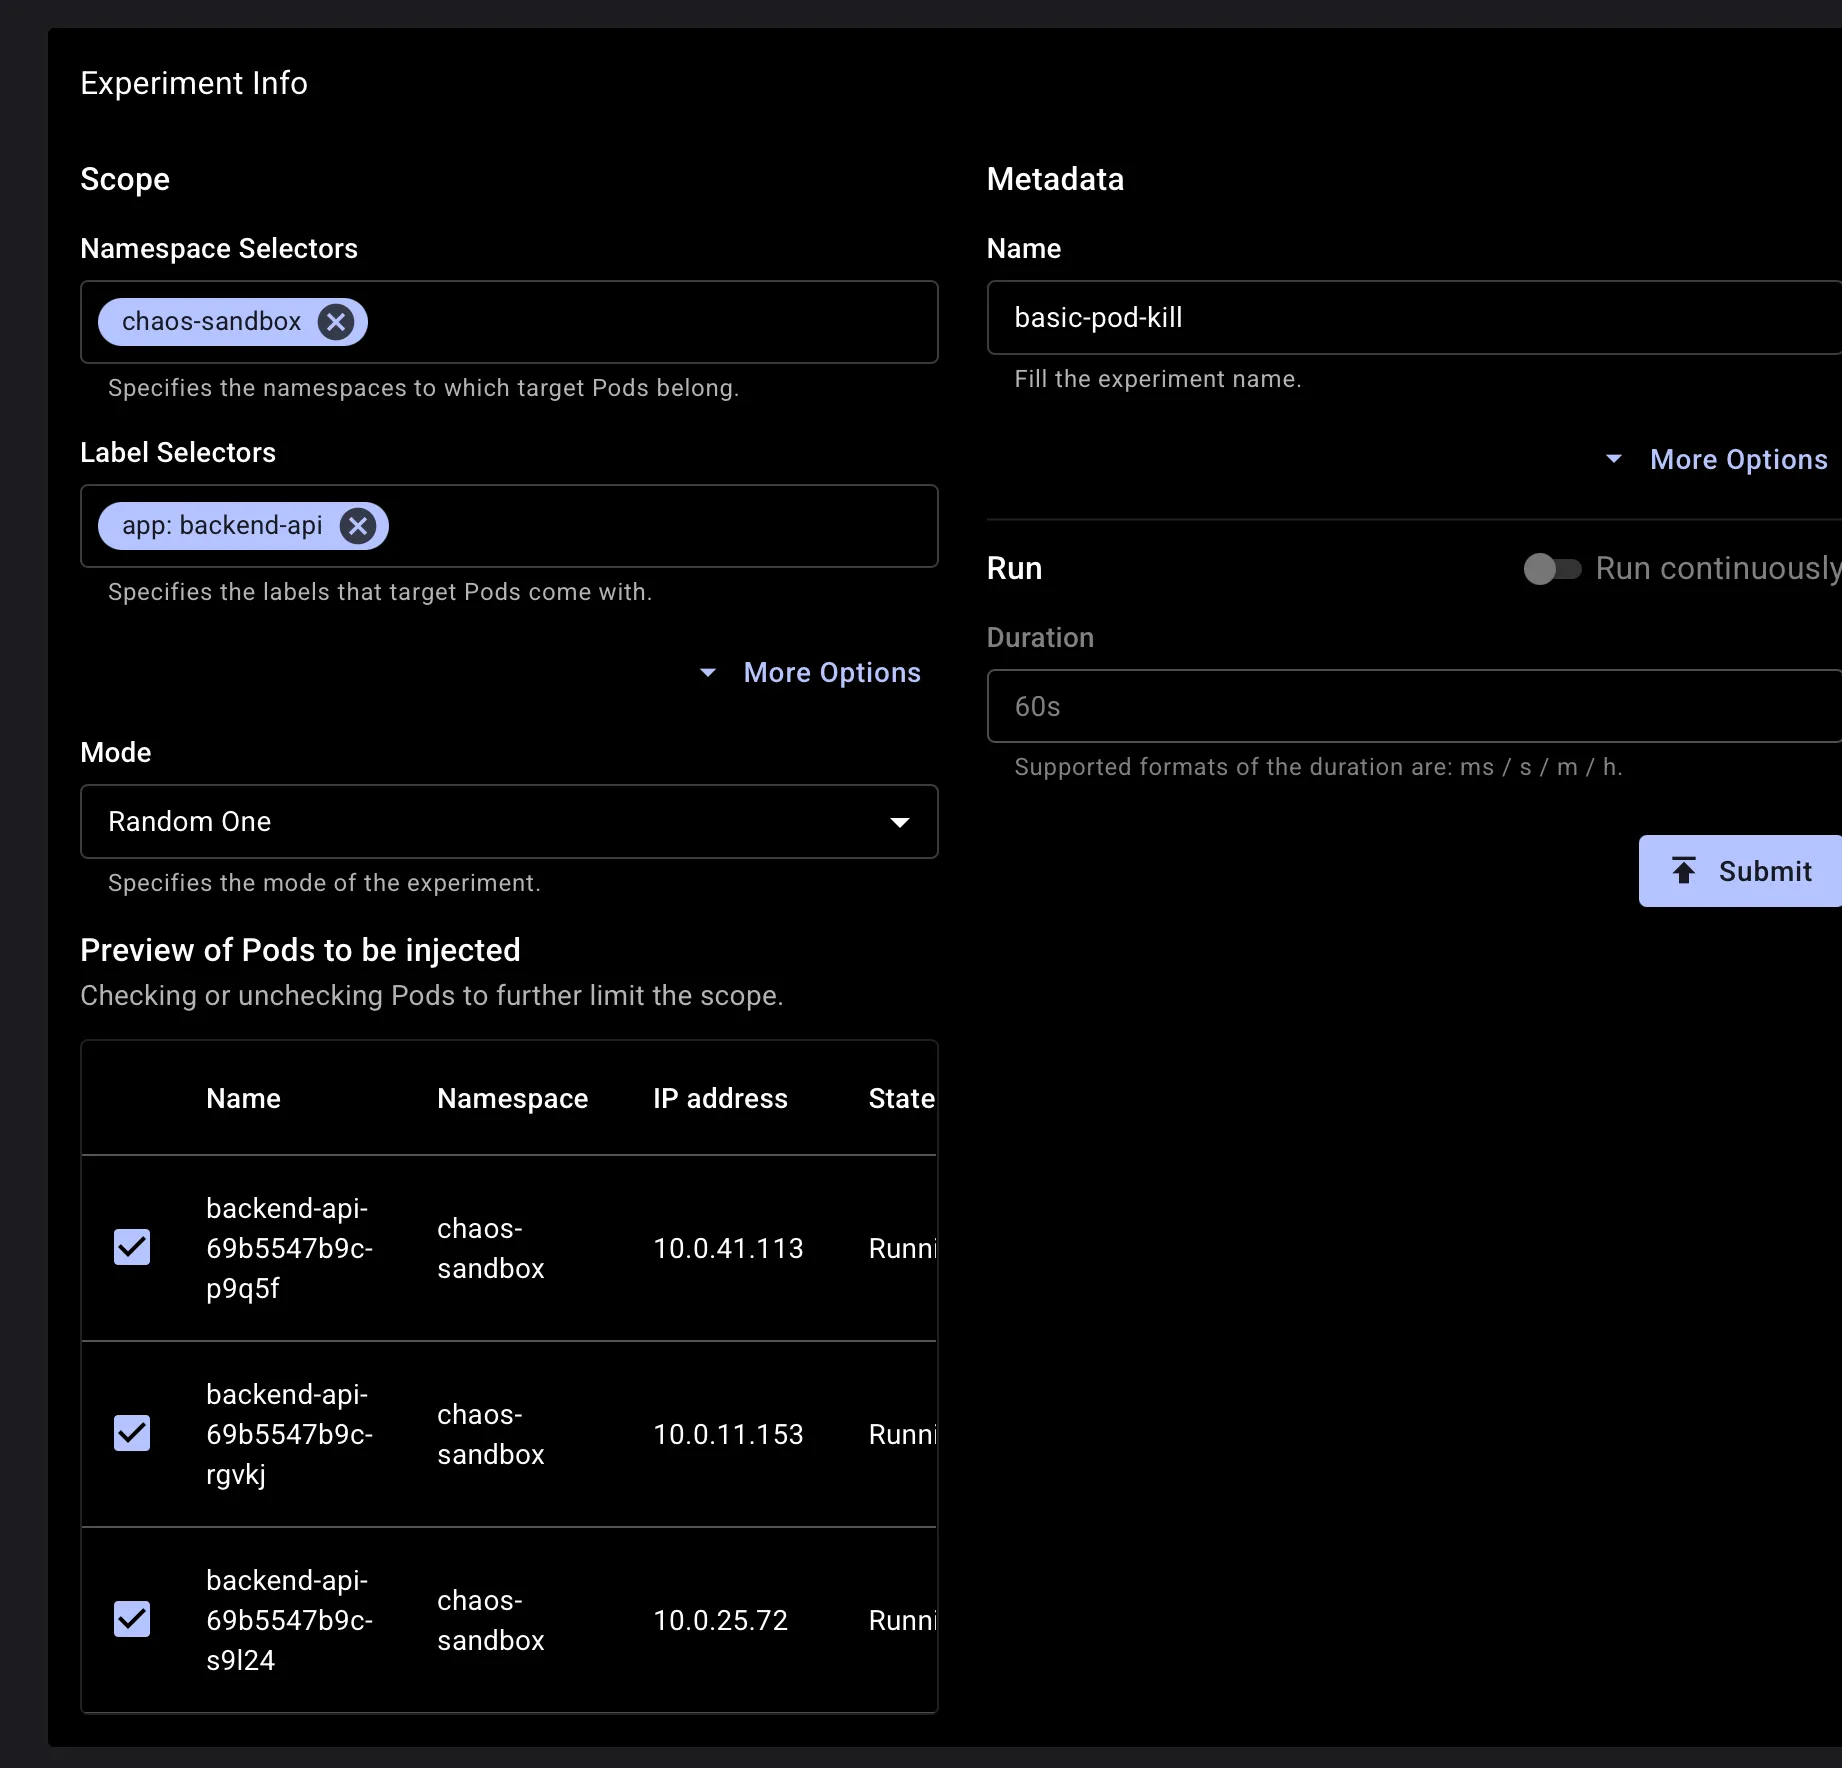Submit the experiment
Screen dimensions: 1842x1768
click(x=1740, y=871)
